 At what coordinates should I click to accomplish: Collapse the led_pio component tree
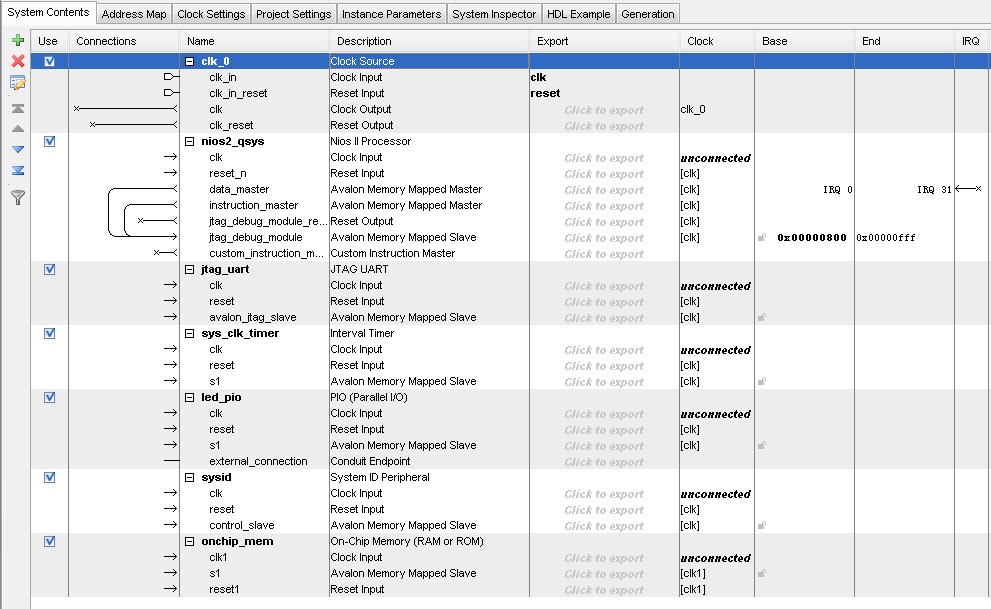(189, 397)
